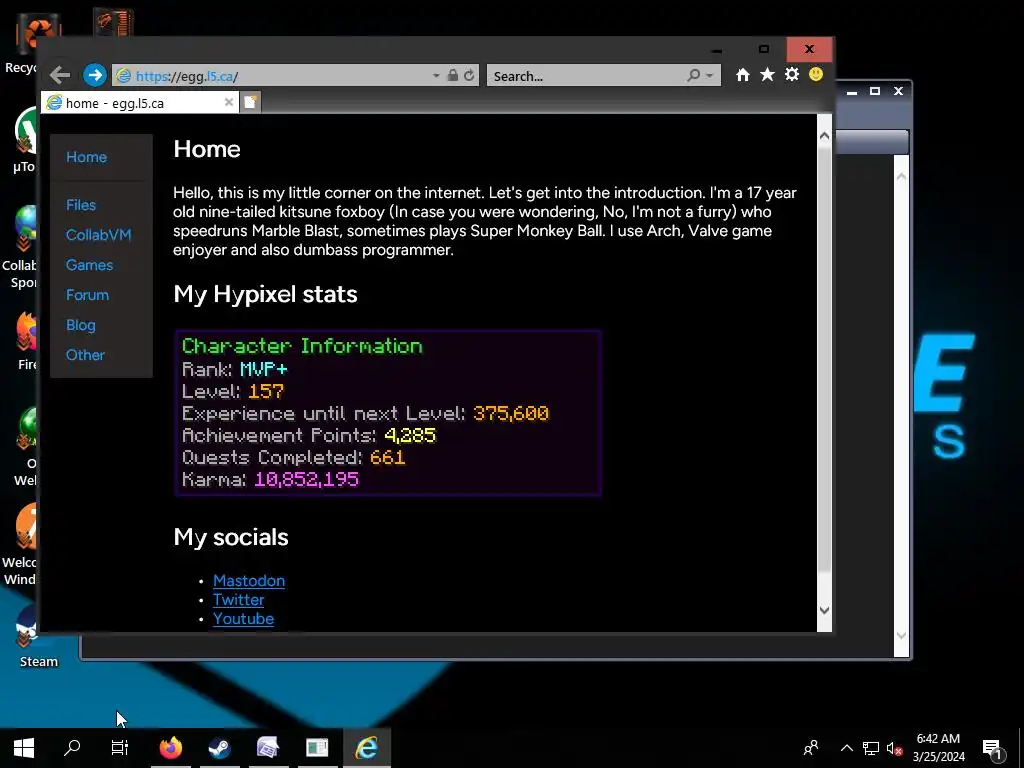Open Other sidebar link

(x=86, y=355)
